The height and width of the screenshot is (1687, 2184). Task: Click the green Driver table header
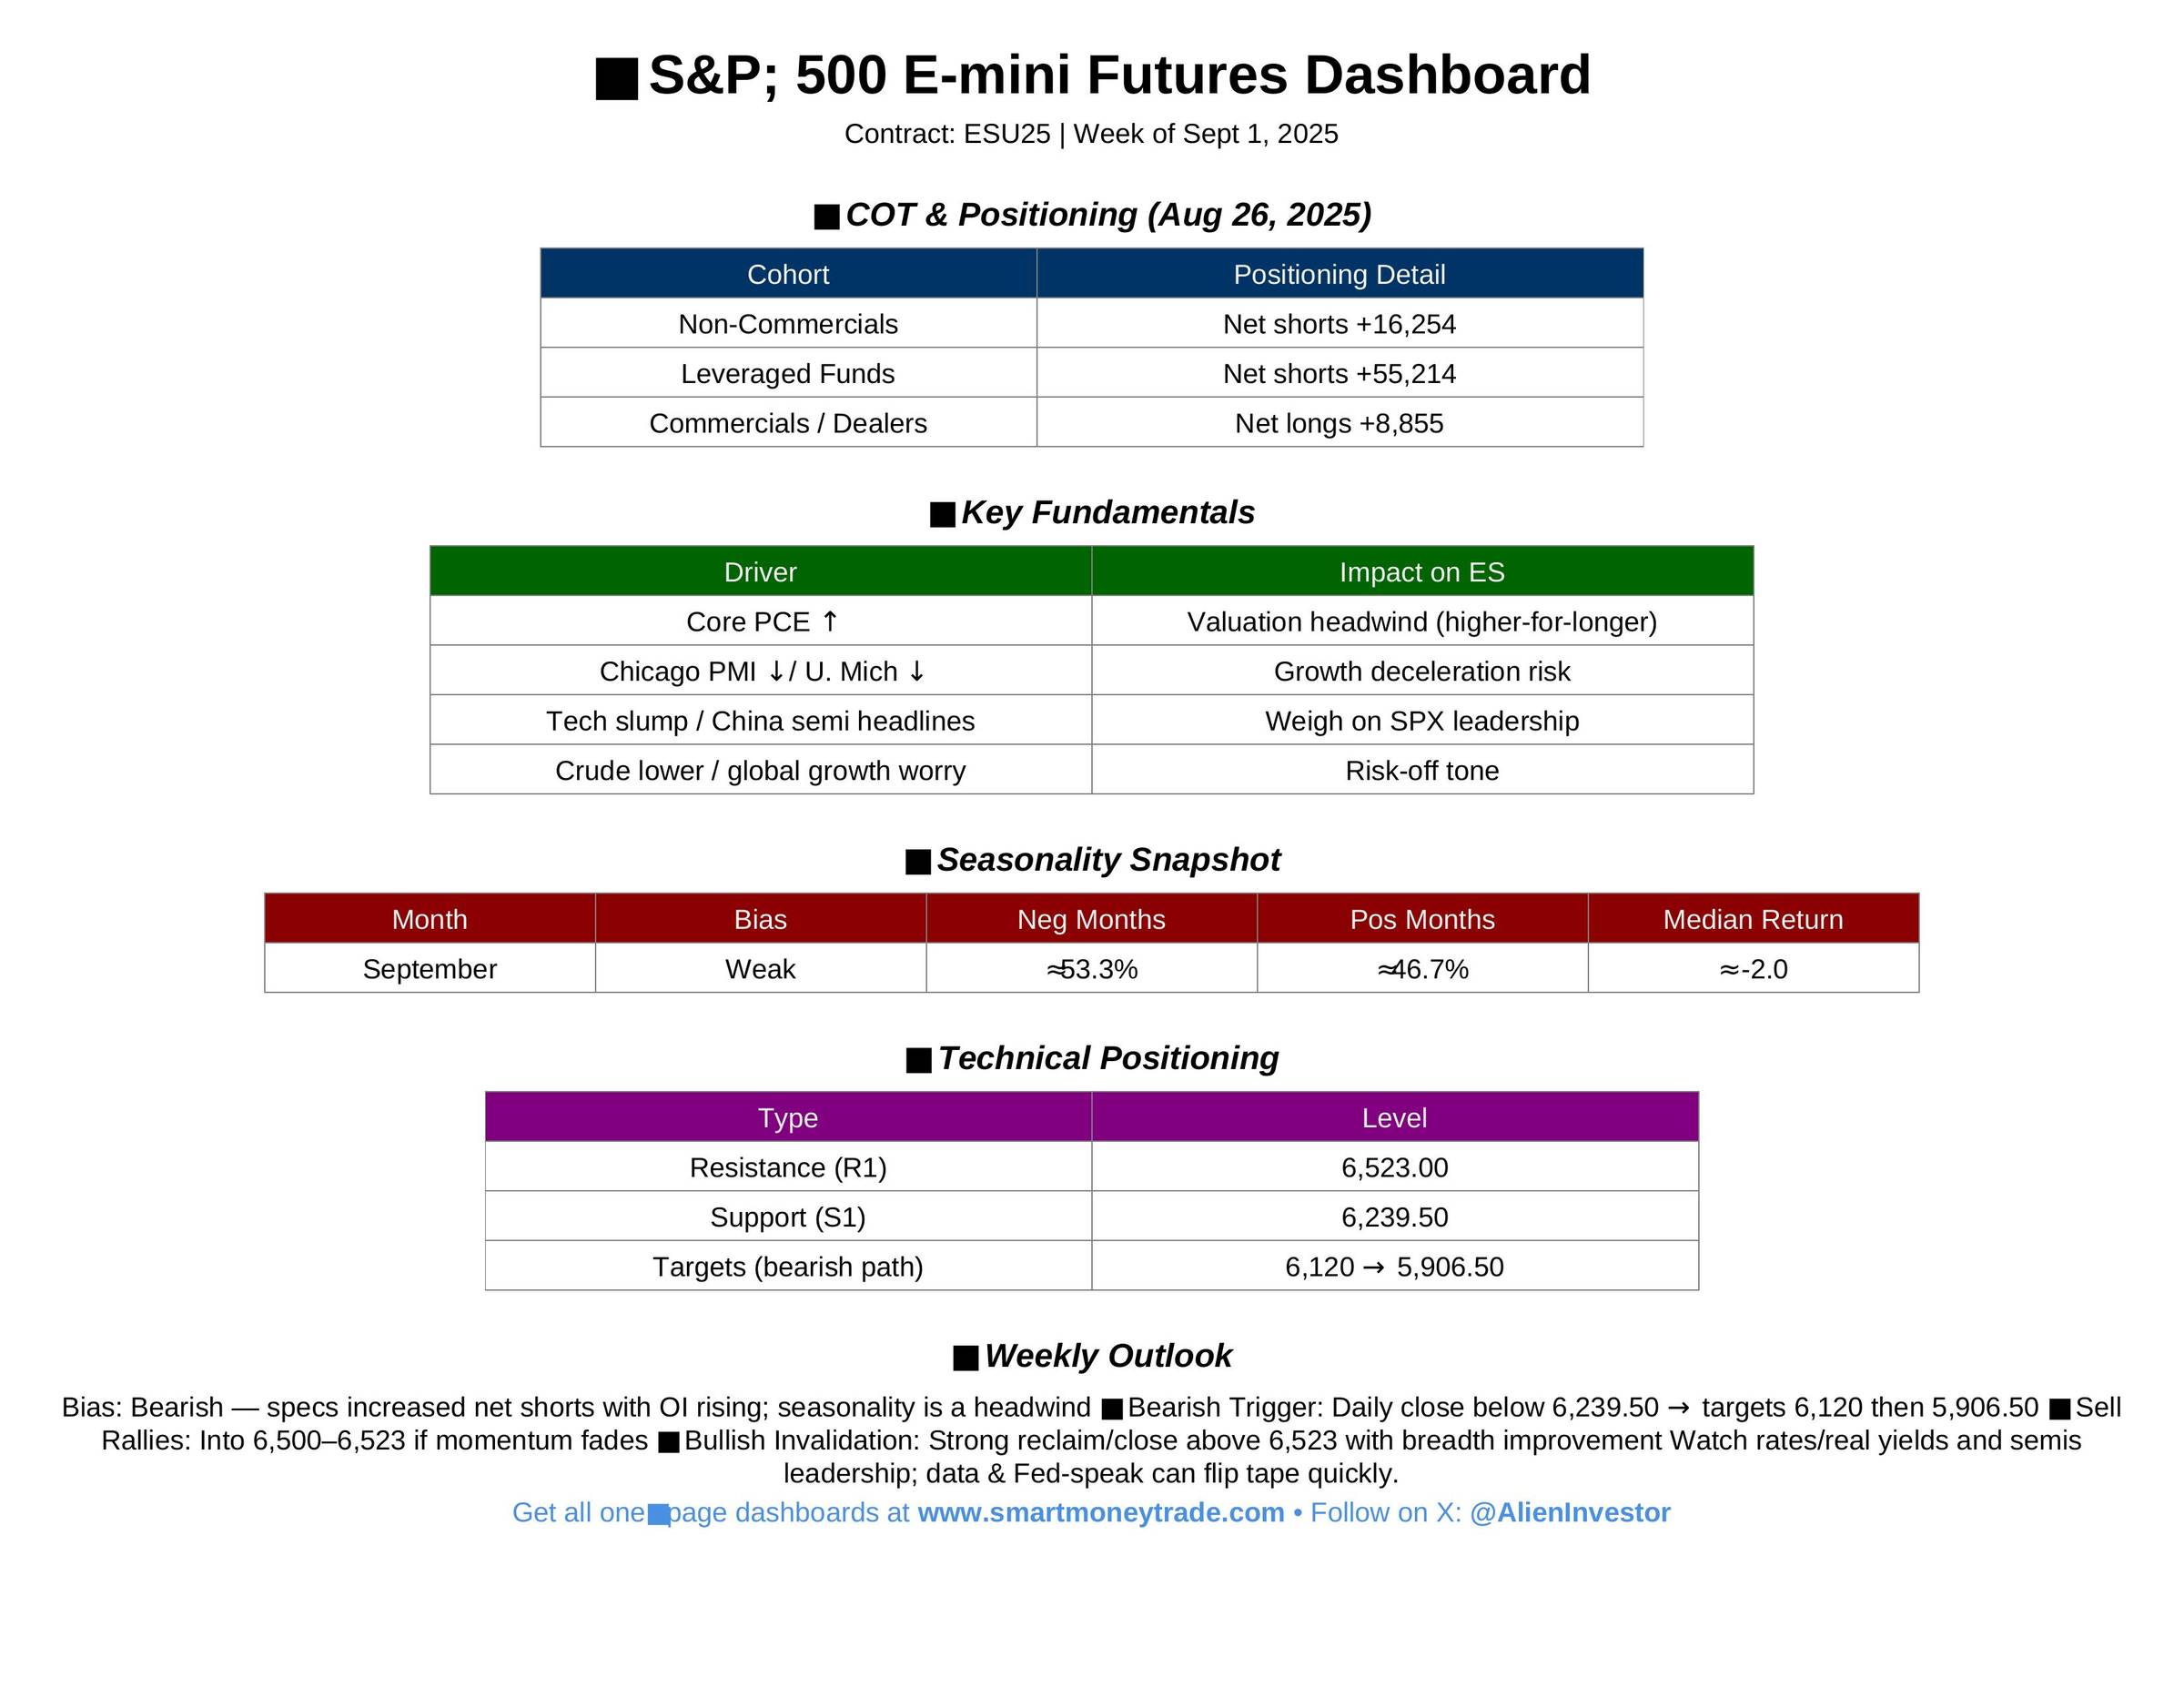coord(760,572)
